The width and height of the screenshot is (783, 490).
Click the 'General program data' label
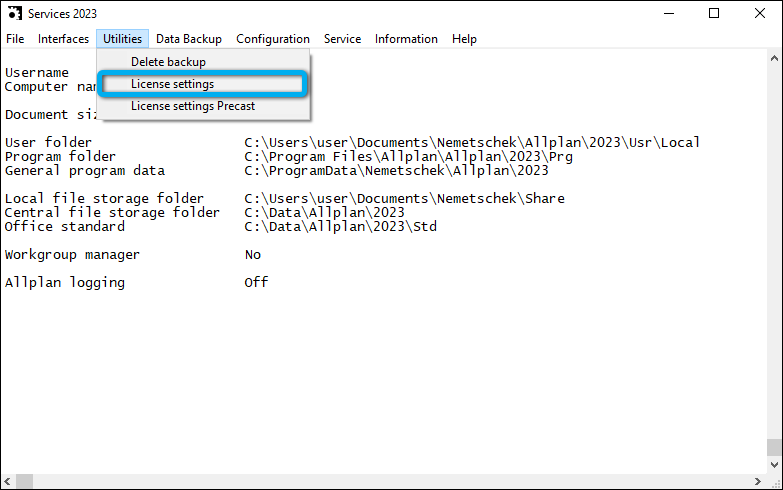[85, 170]
